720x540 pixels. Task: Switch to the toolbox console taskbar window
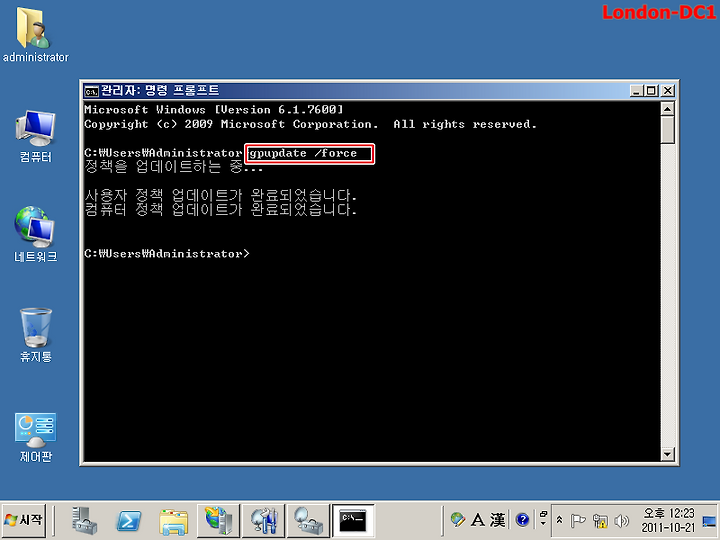pyautogui.click(x=308, y=521)
